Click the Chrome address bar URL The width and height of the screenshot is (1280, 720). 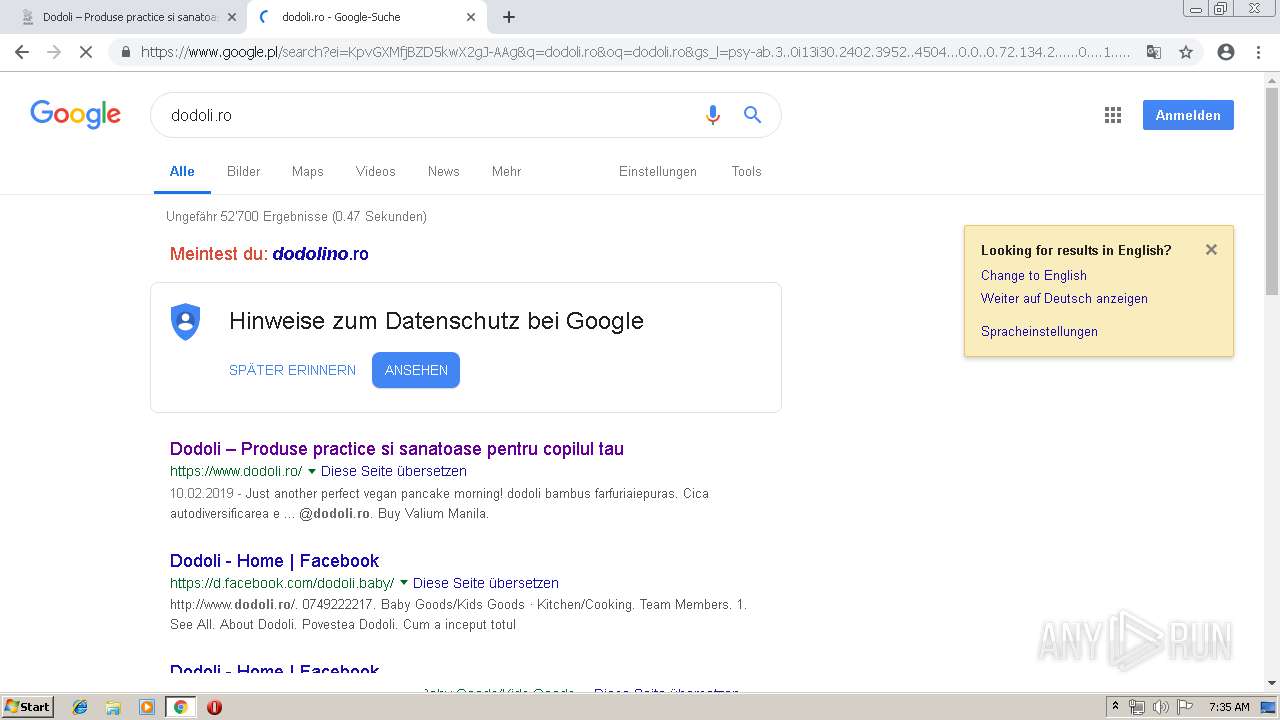pos(636,52)
